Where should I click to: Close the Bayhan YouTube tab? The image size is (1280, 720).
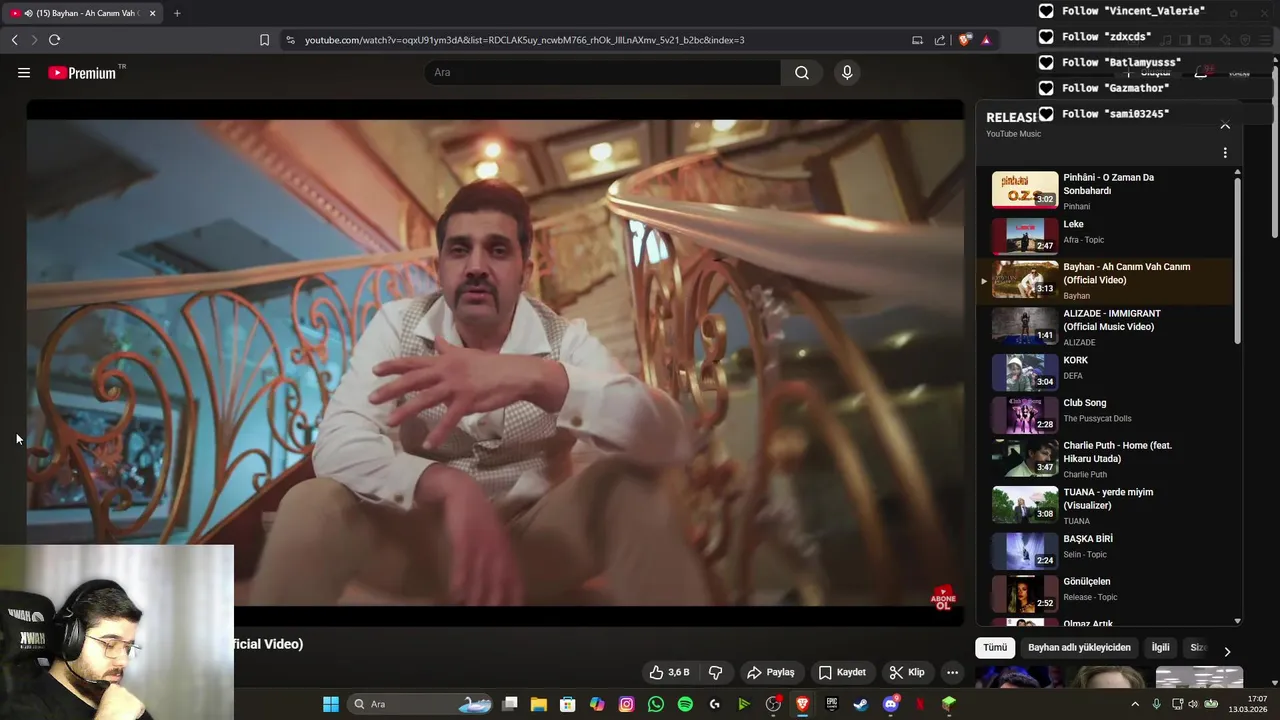coord(153,13)
